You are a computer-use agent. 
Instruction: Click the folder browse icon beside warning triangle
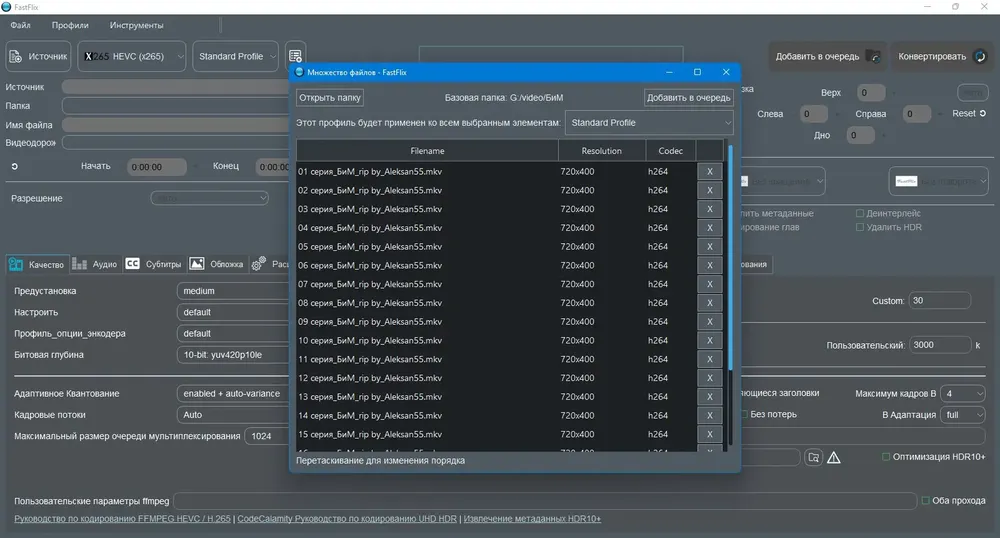[x=813, y=457]
